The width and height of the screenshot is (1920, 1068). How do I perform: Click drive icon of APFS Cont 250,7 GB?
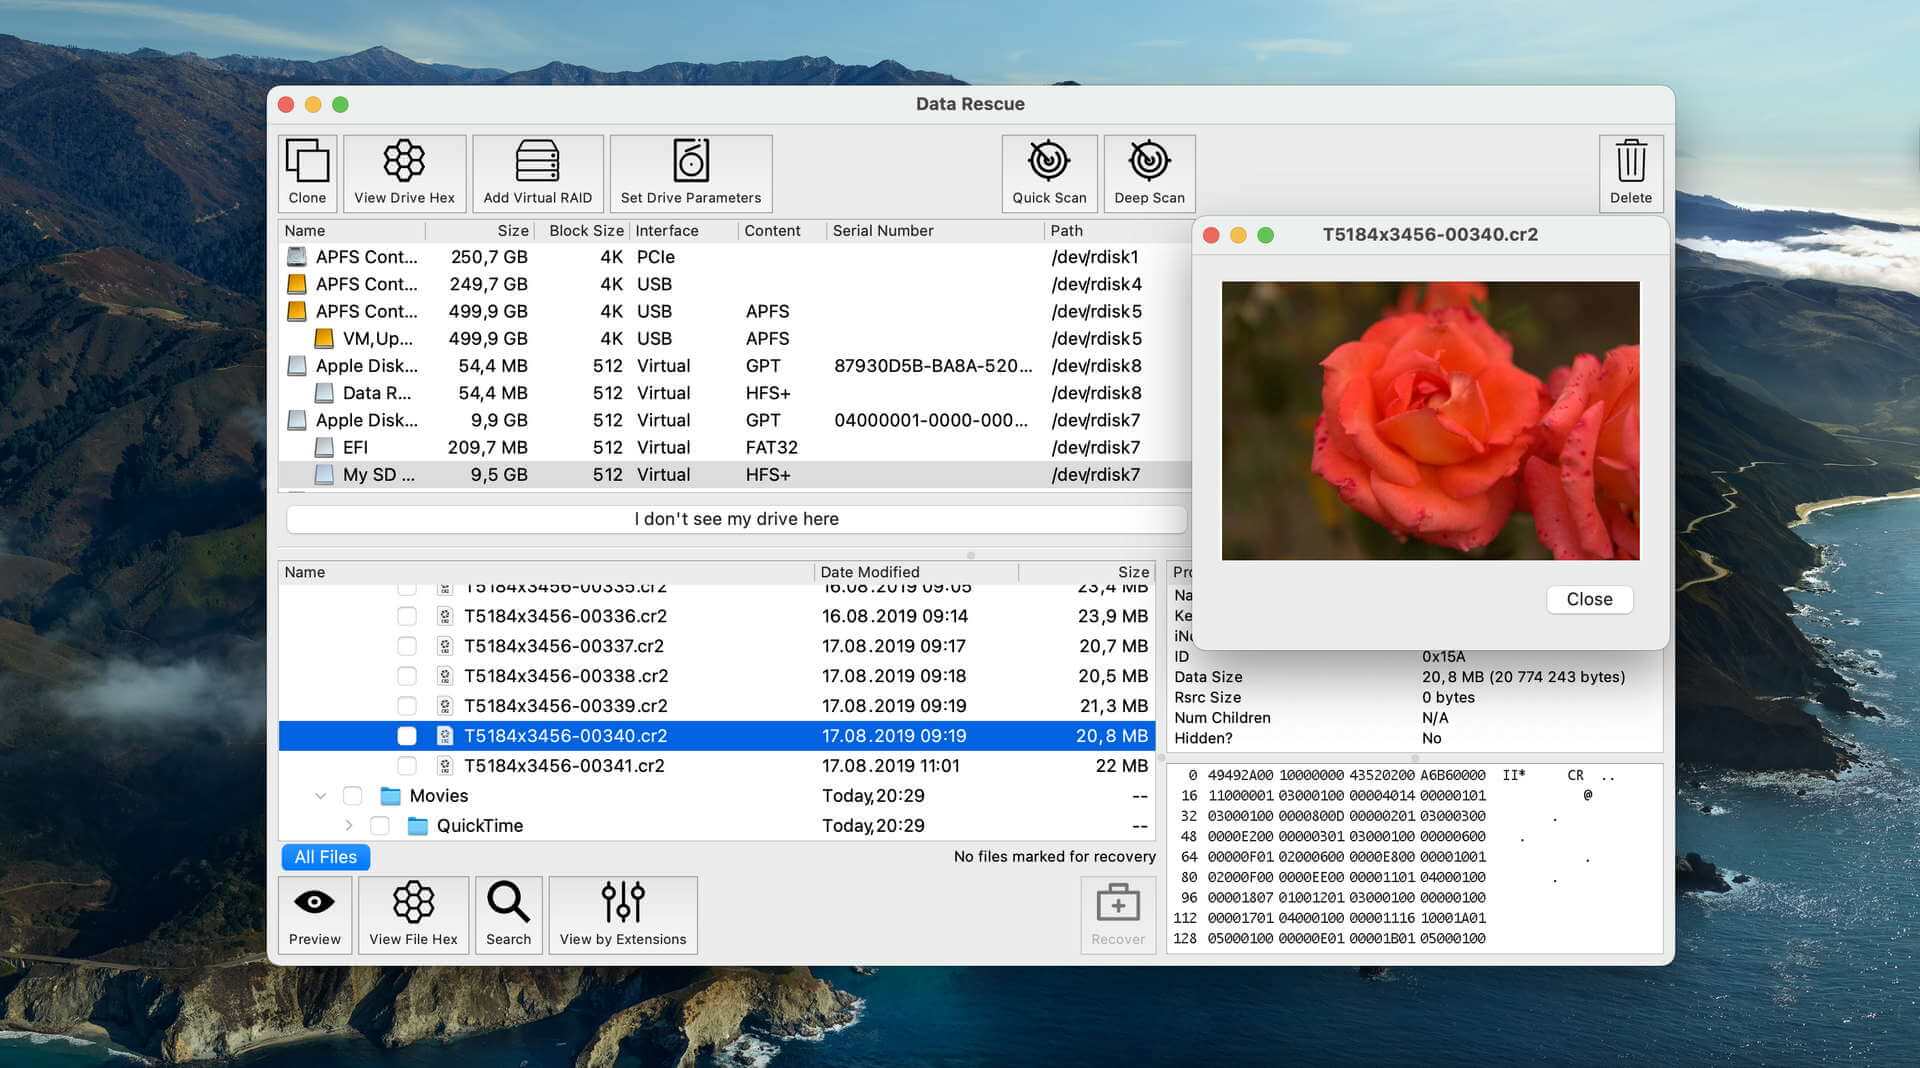(297, 257)
